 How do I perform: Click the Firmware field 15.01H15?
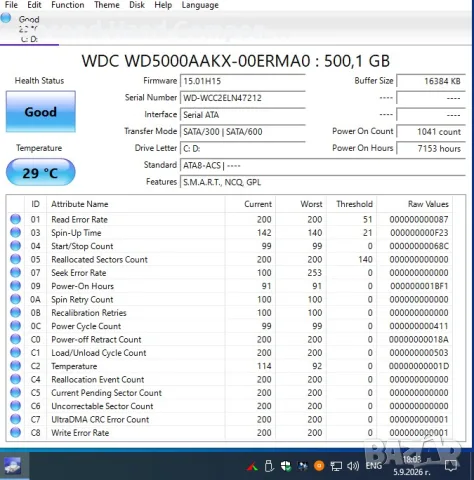click(243, 81)
